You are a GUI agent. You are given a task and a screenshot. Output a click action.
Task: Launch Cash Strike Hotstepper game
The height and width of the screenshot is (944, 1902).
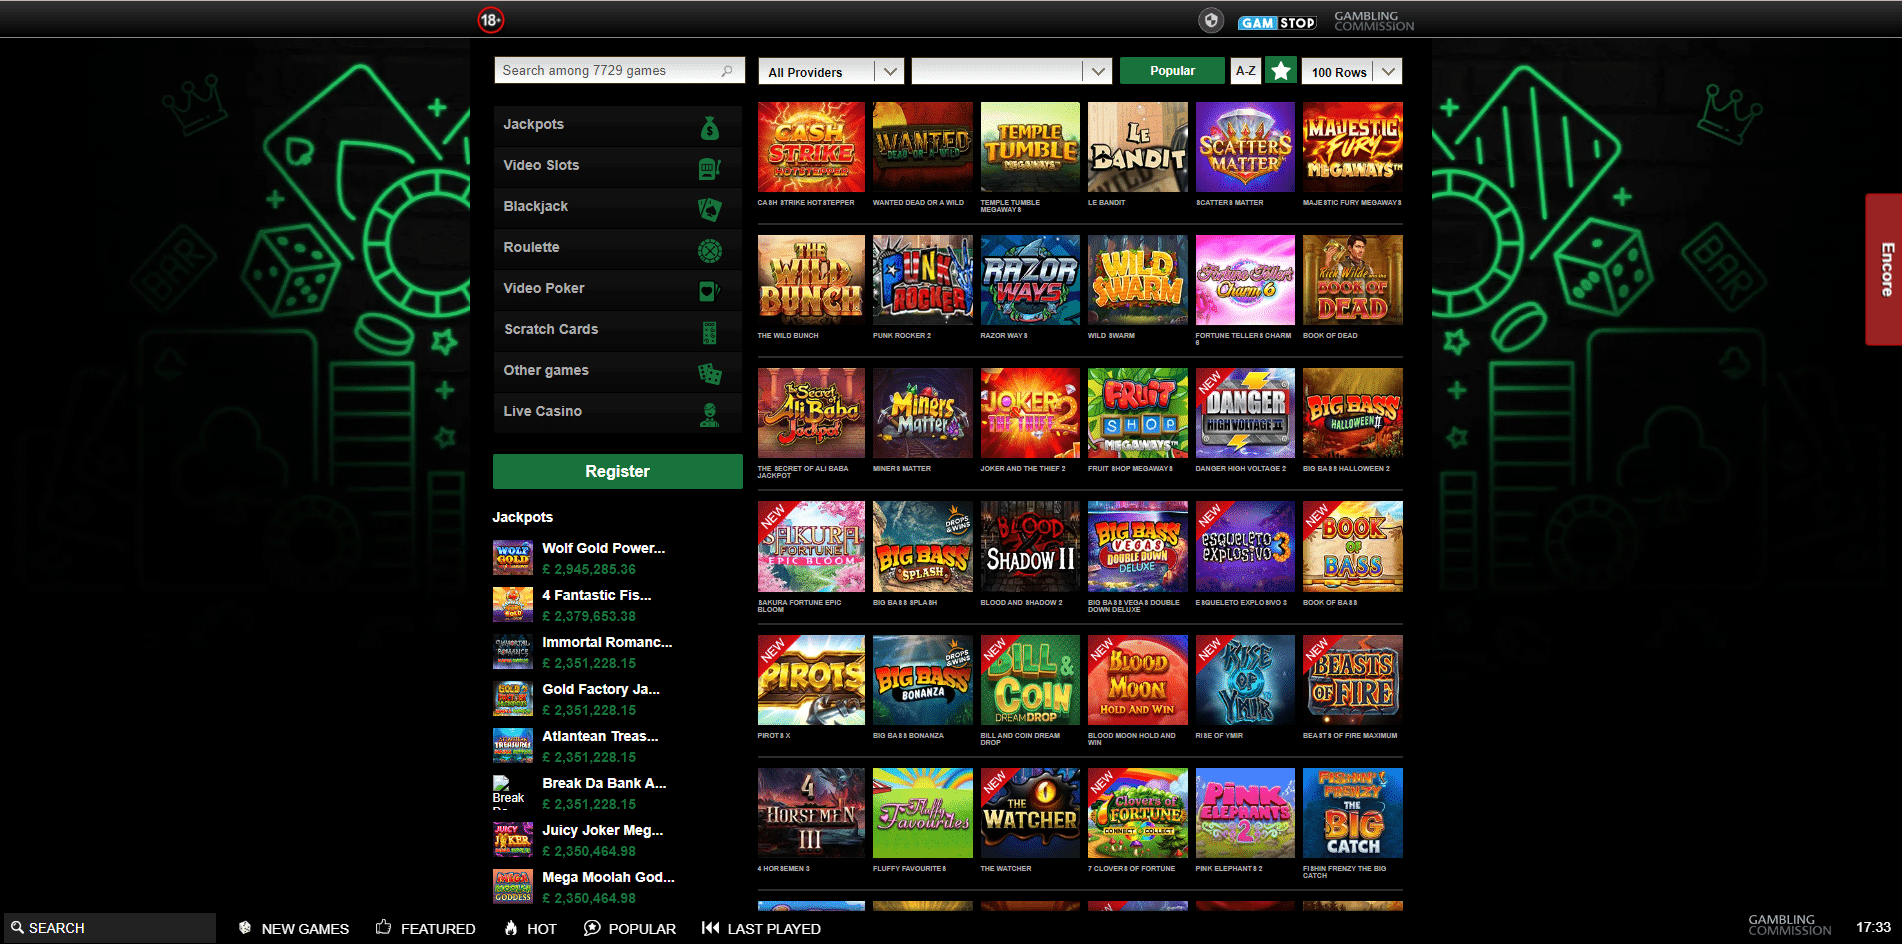tap(811, 147)
